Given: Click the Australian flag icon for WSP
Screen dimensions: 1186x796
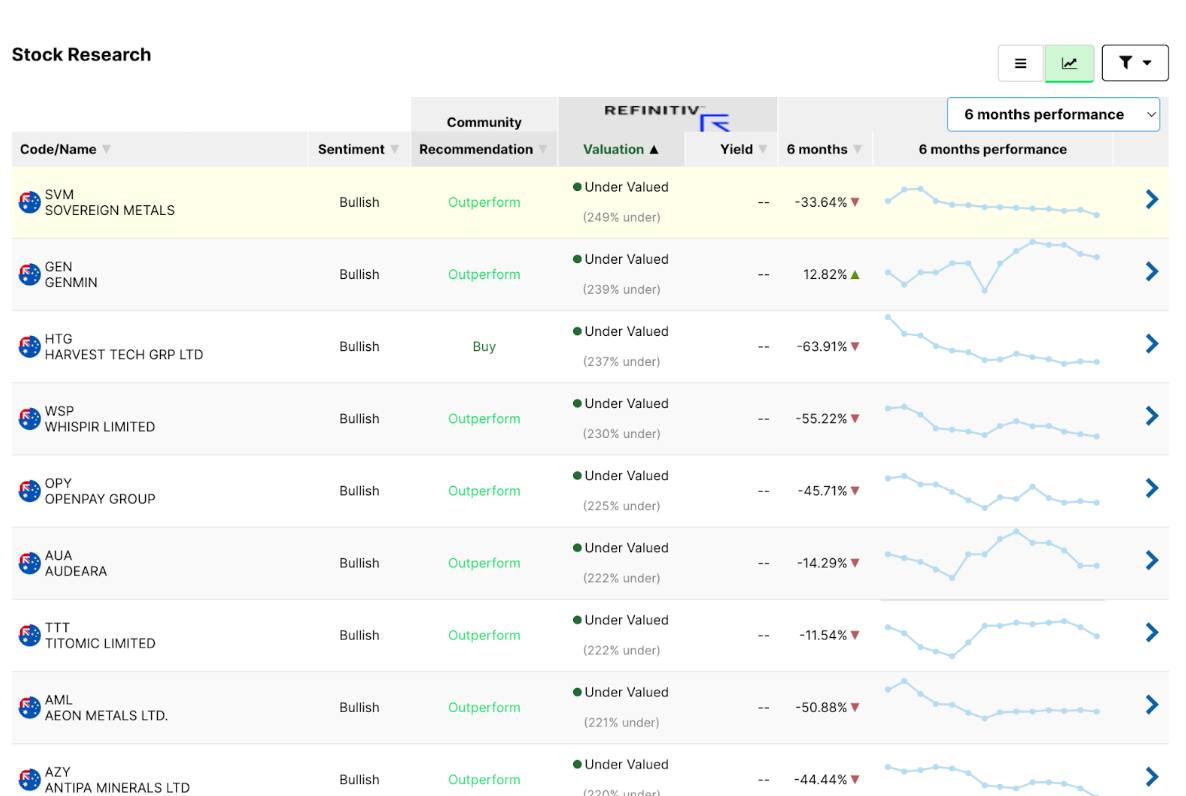Looking at the screenshot, I should (29, 418).
